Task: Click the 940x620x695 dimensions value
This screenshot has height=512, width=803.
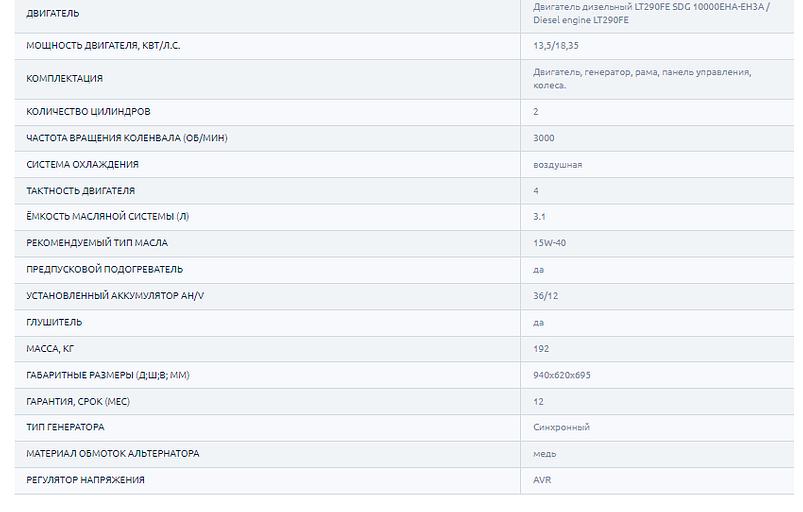Action: tap(562, 375)
